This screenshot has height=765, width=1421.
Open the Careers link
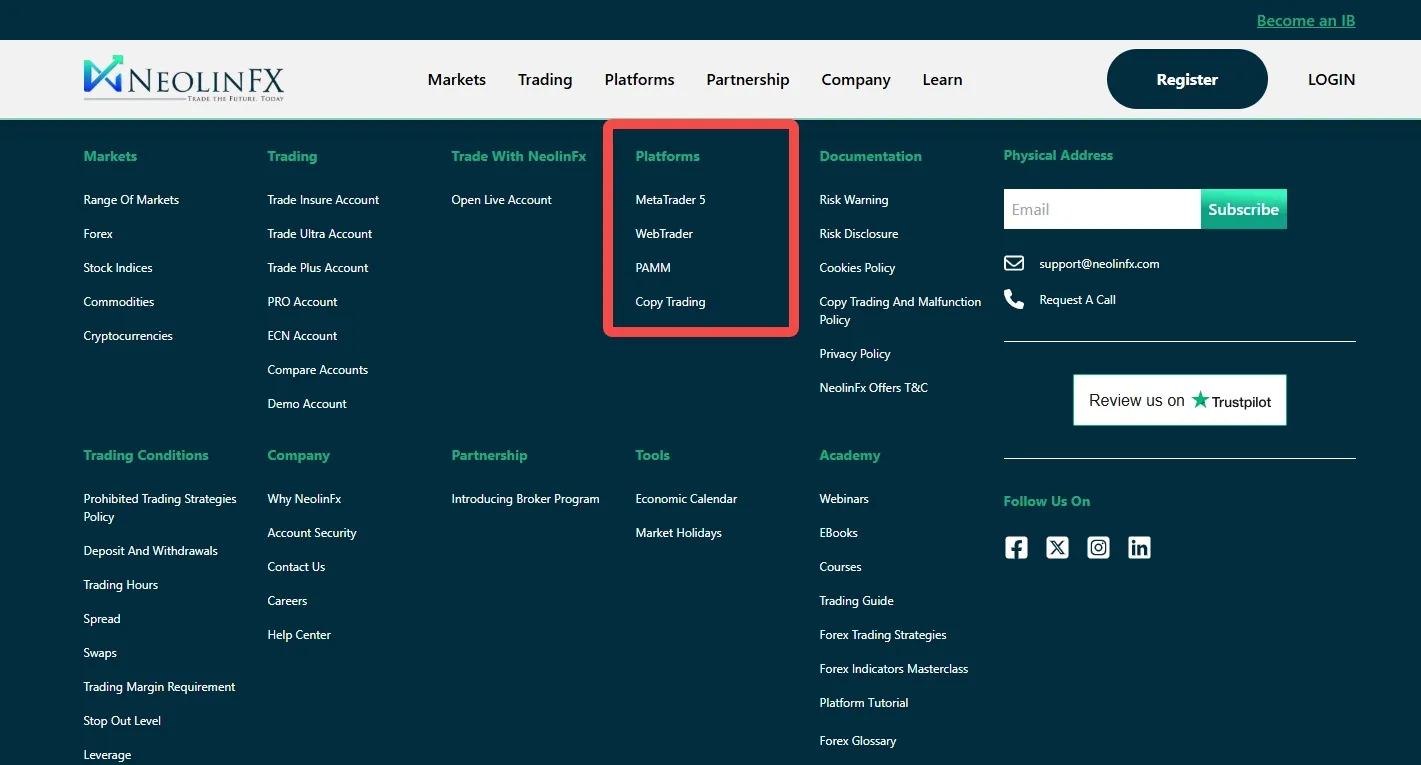pyautogui.click(x=287, y=601)
